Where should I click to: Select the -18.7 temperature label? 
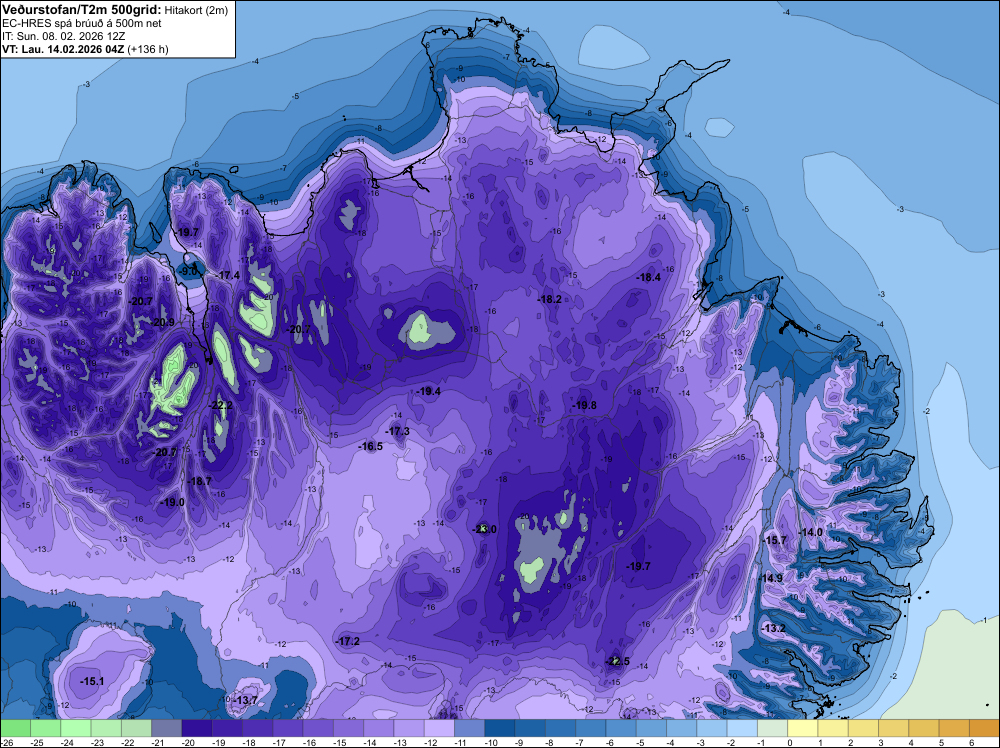click(x=199, y=481)
